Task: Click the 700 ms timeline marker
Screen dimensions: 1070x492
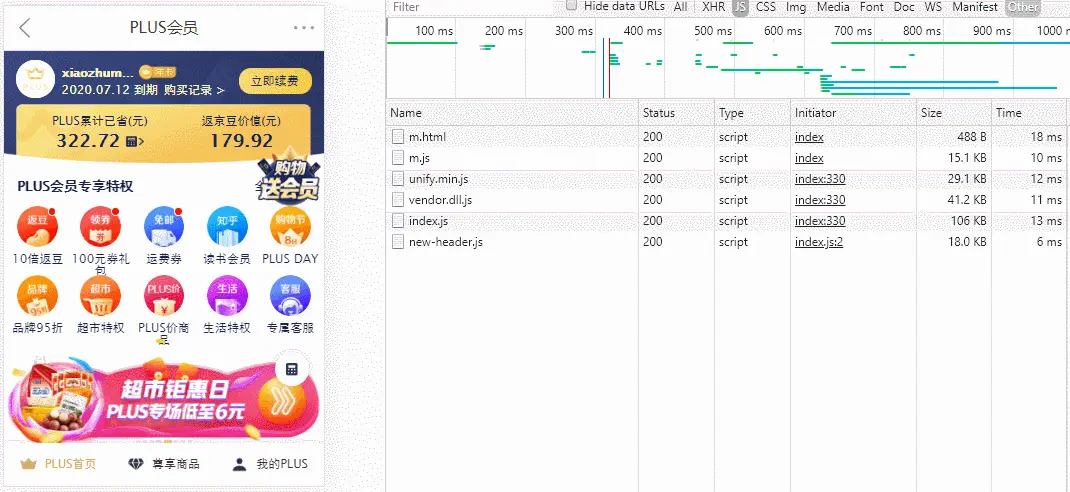Action: point(853,31)
